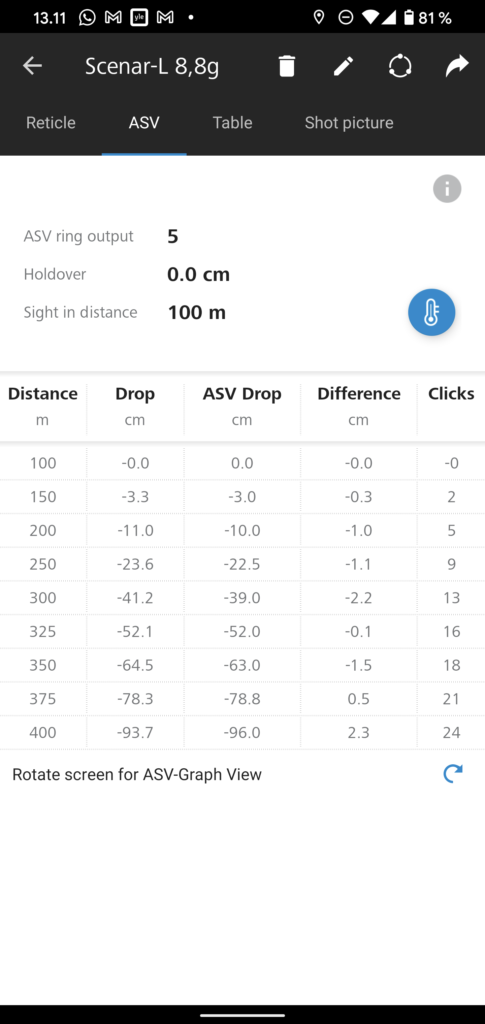Tap the back arrow icon
Image resolution: width=485 pixels, height=1024 pixels.
[x=32, y=66]
